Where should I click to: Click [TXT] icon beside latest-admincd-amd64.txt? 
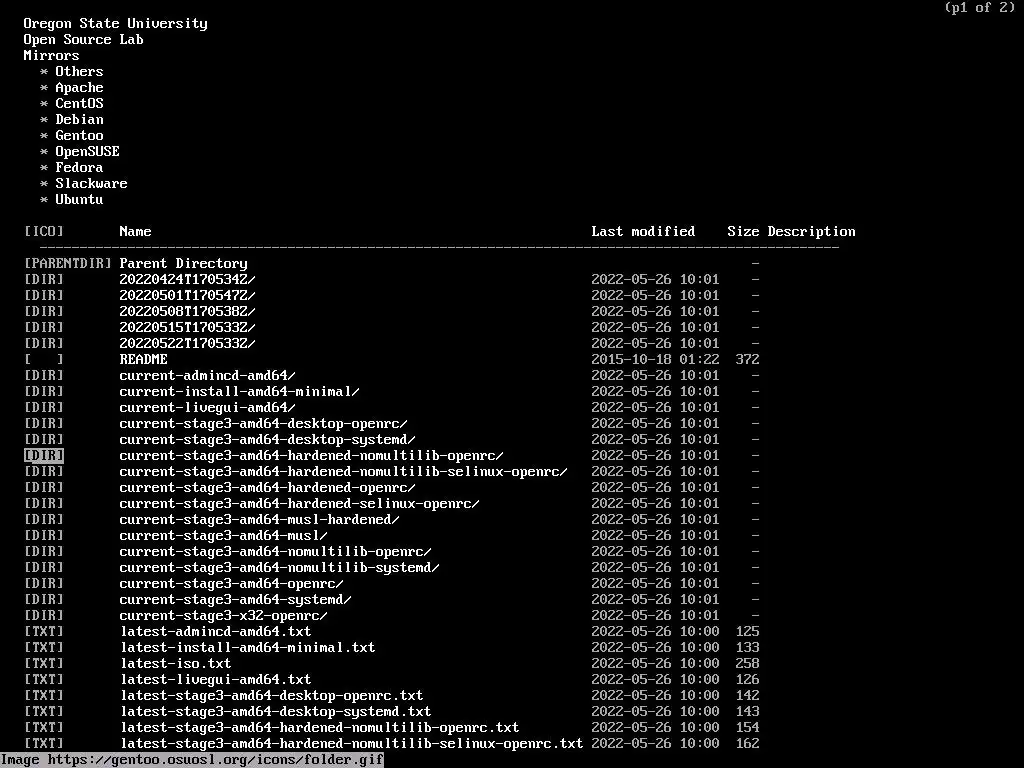(x=44, y=632)
